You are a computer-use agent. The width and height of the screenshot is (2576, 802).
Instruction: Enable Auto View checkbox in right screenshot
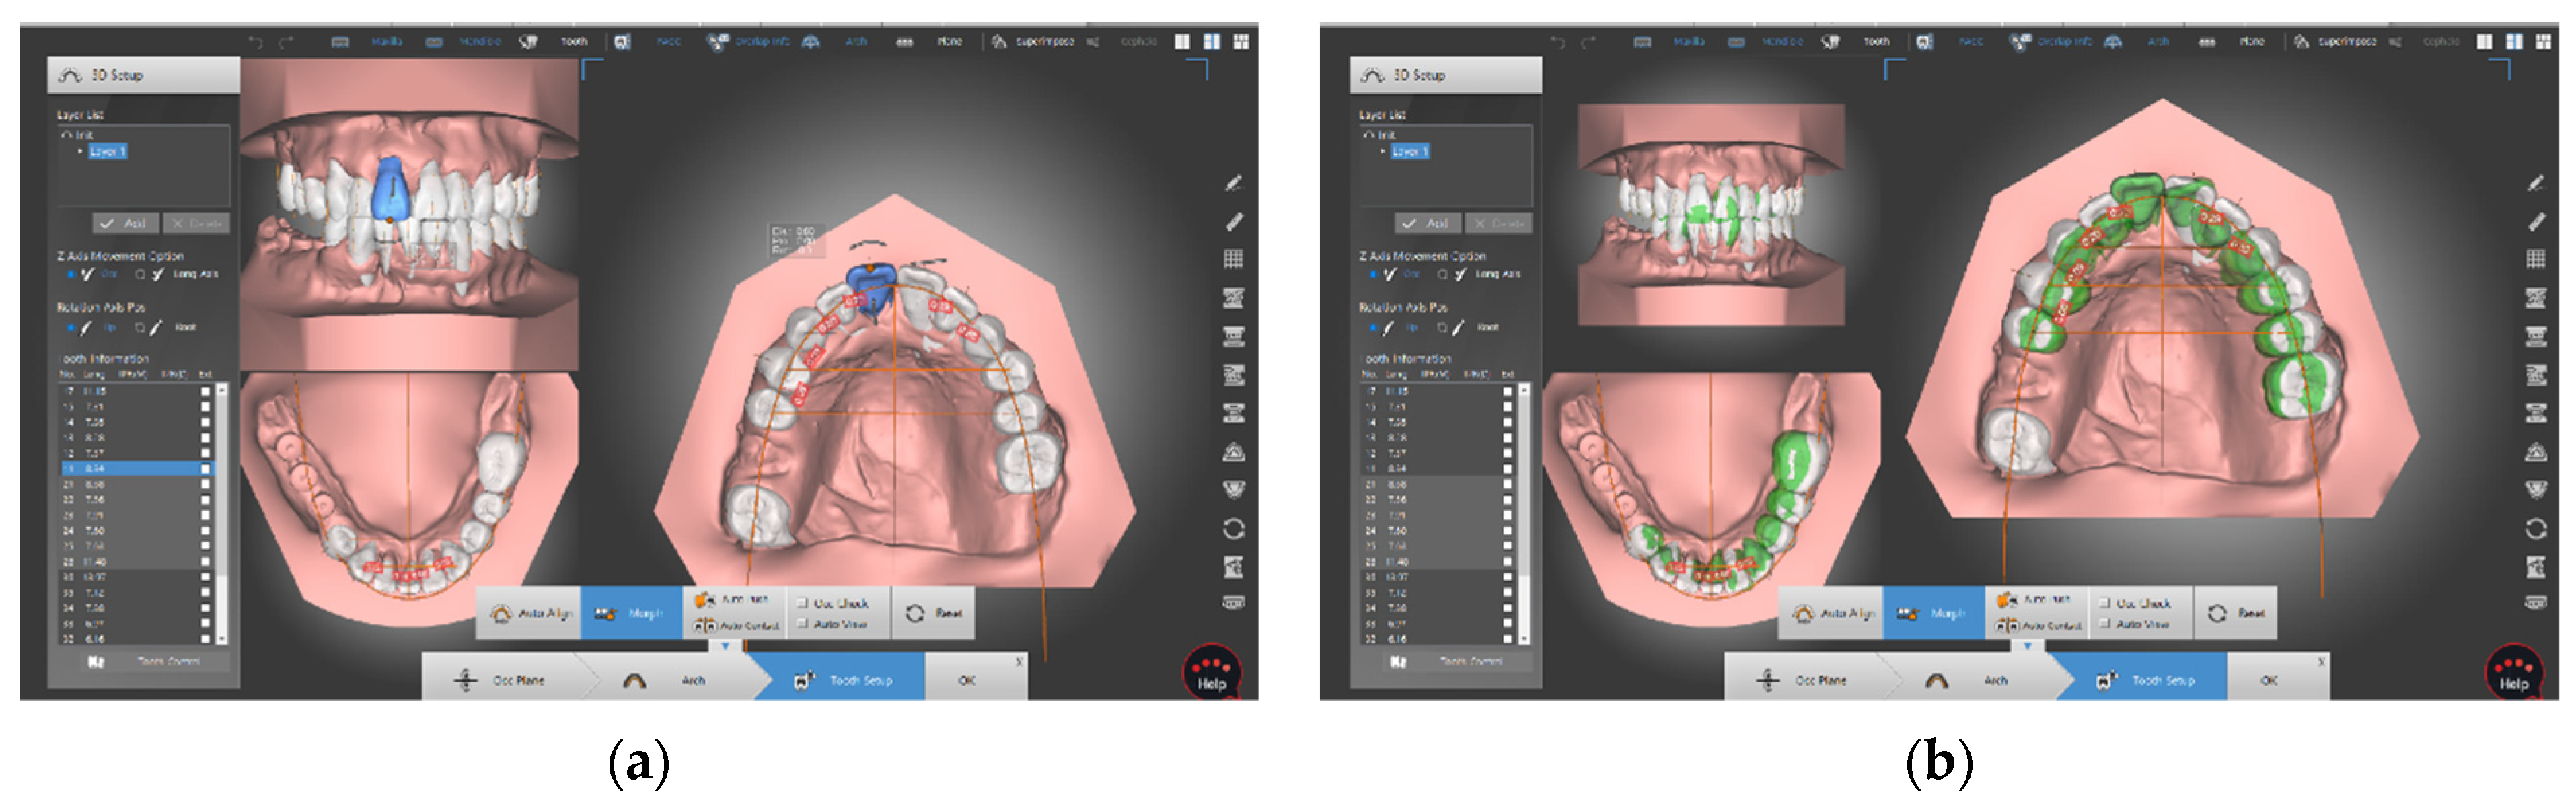tap(2104, 624)
